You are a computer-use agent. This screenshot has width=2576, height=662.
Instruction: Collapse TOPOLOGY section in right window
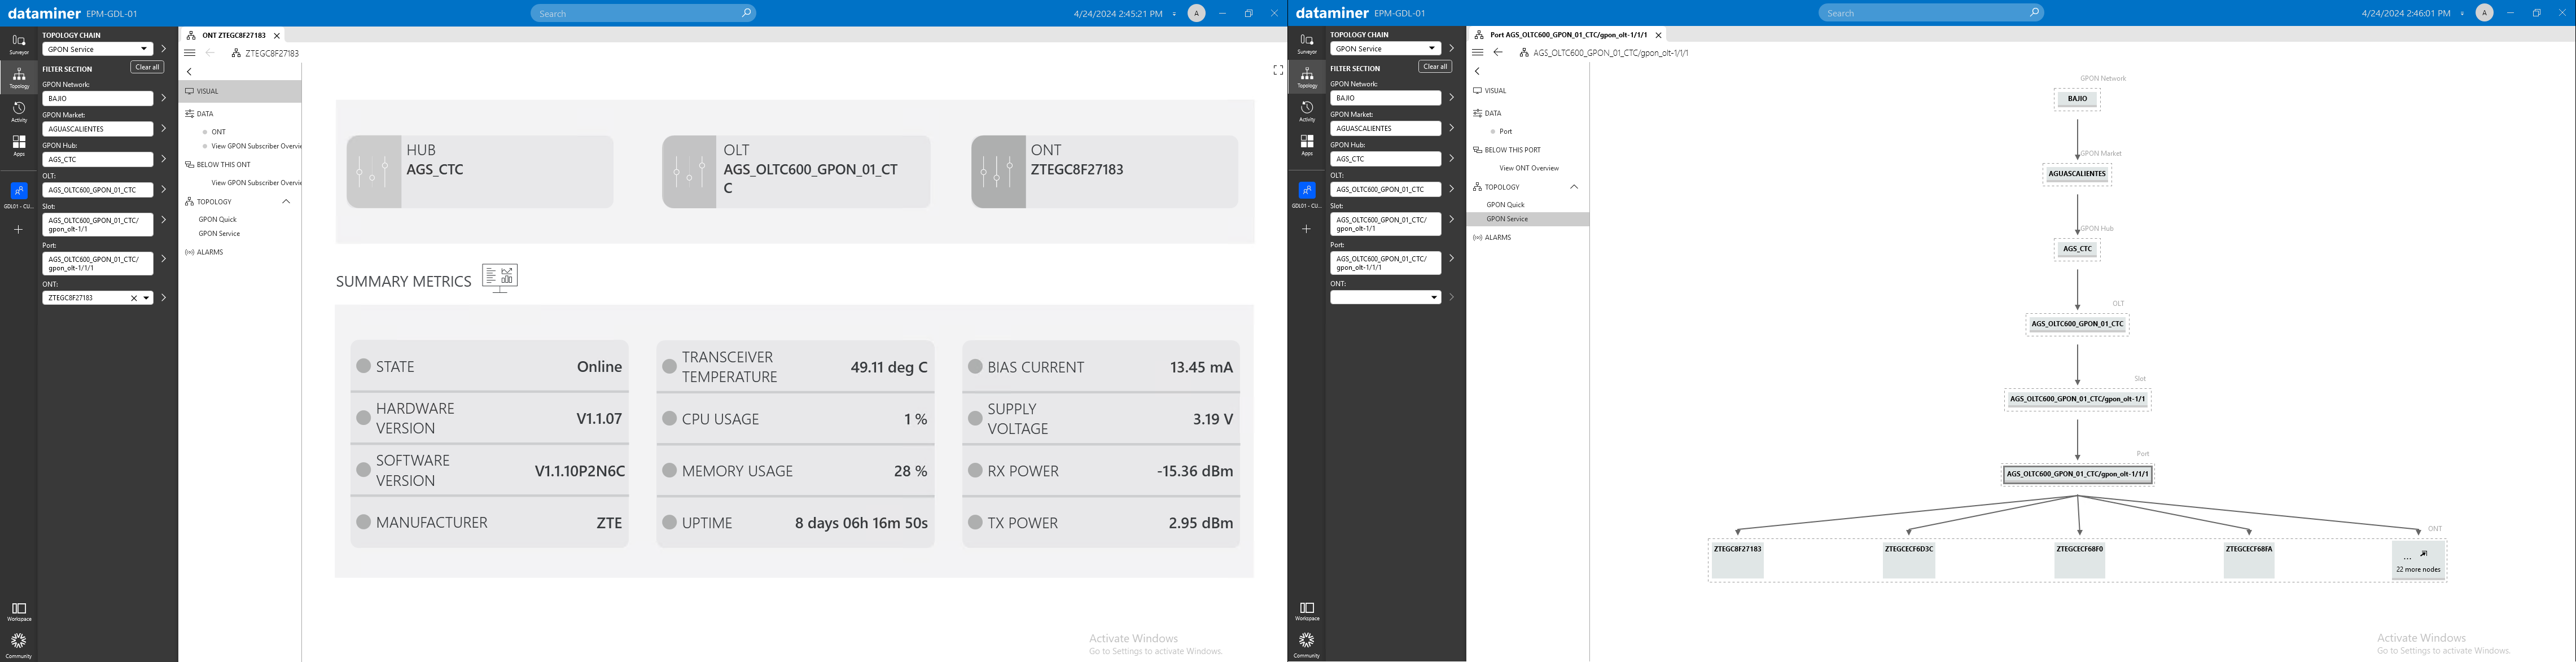coord(1574,187)
